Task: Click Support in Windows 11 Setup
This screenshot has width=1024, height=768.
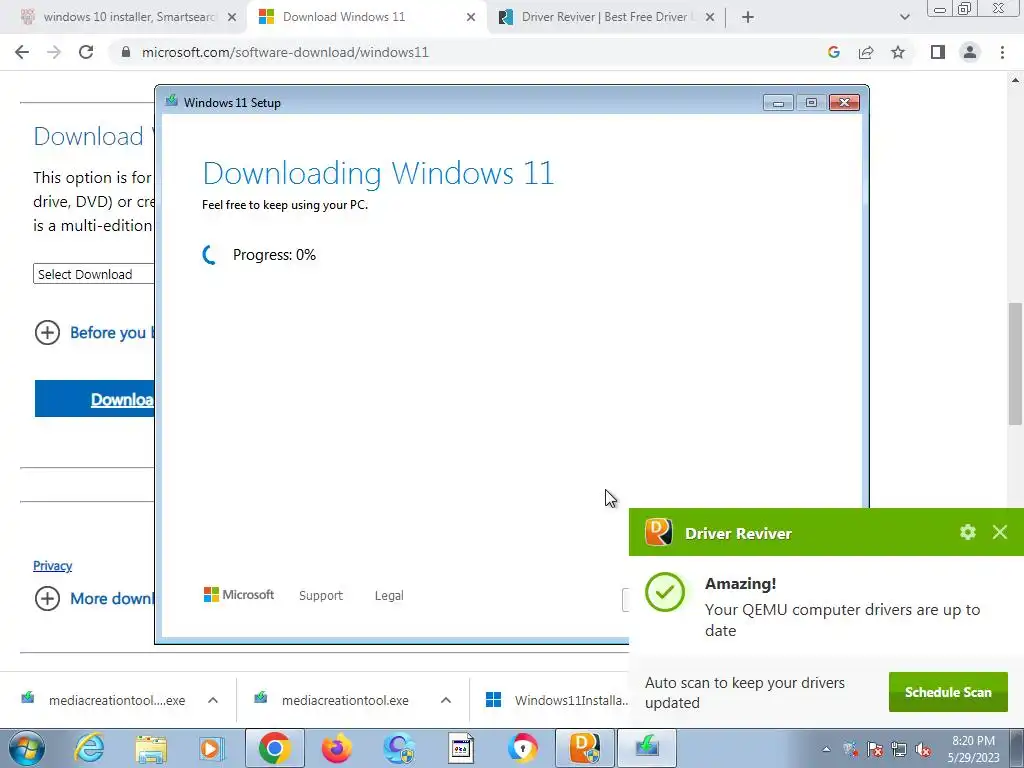Action: point(321,596)
